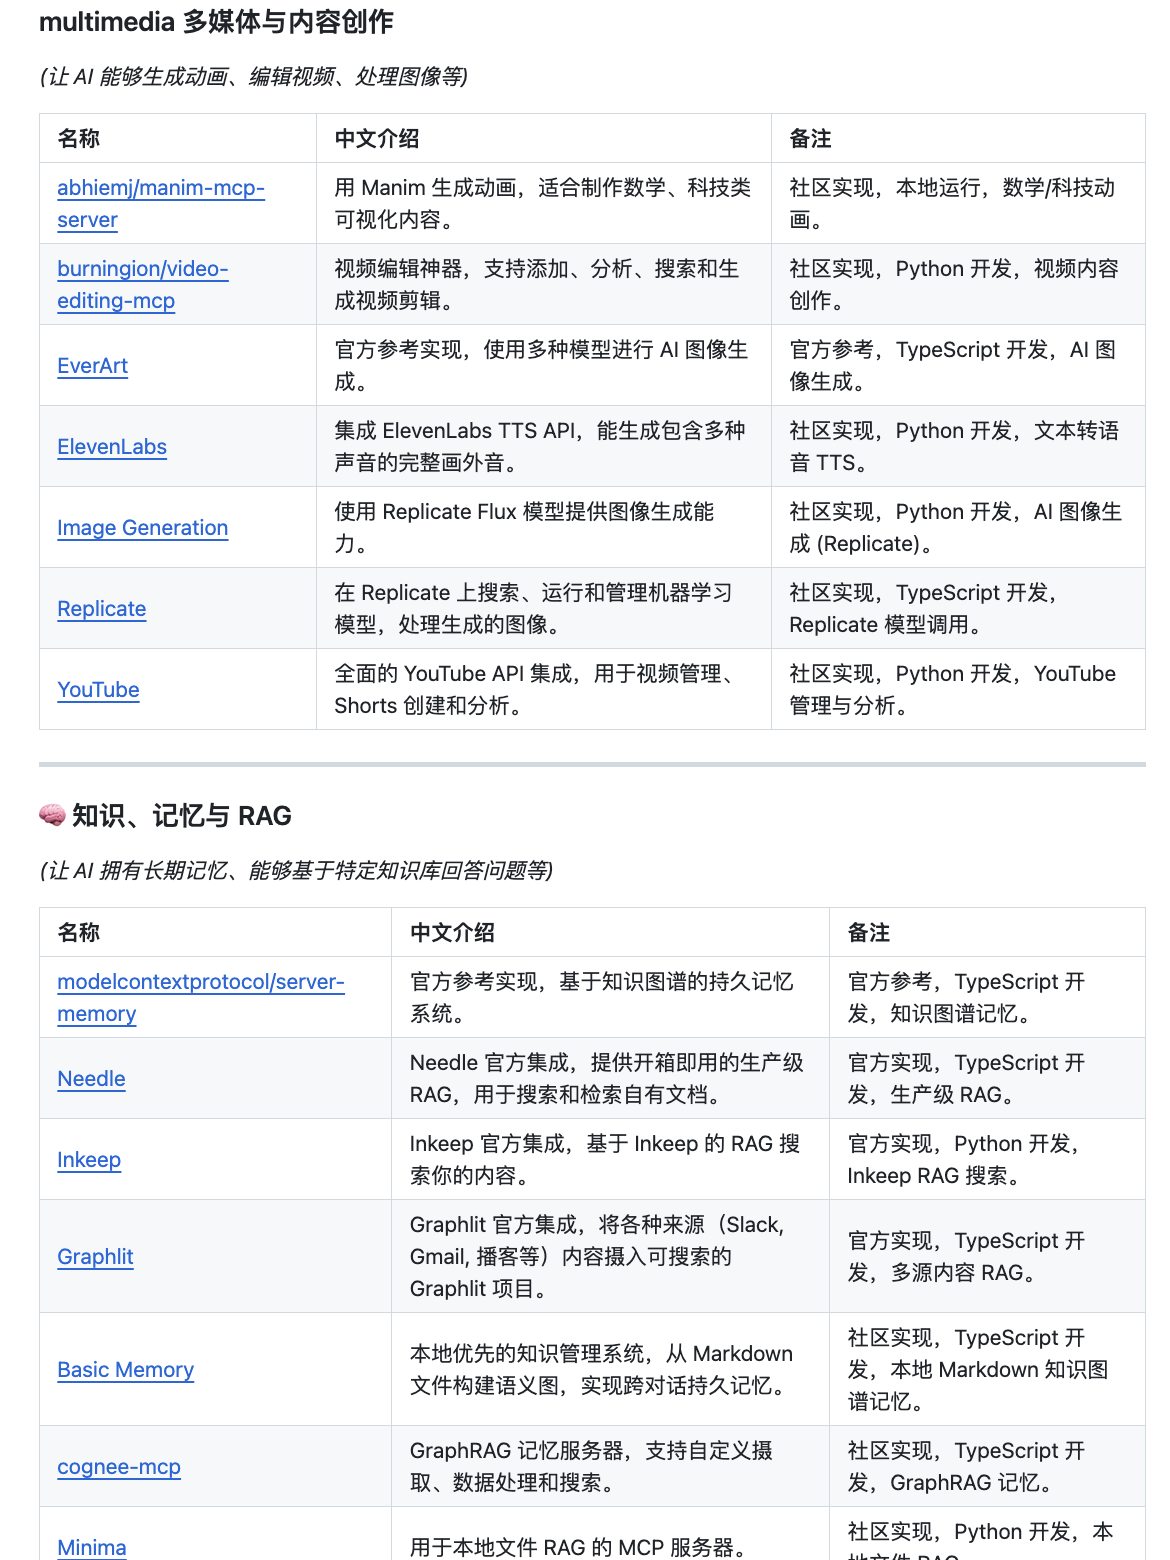Select the multimedia 多媒体与内容创作 heading
The image size is (1170, 1560).
(216, 22)
